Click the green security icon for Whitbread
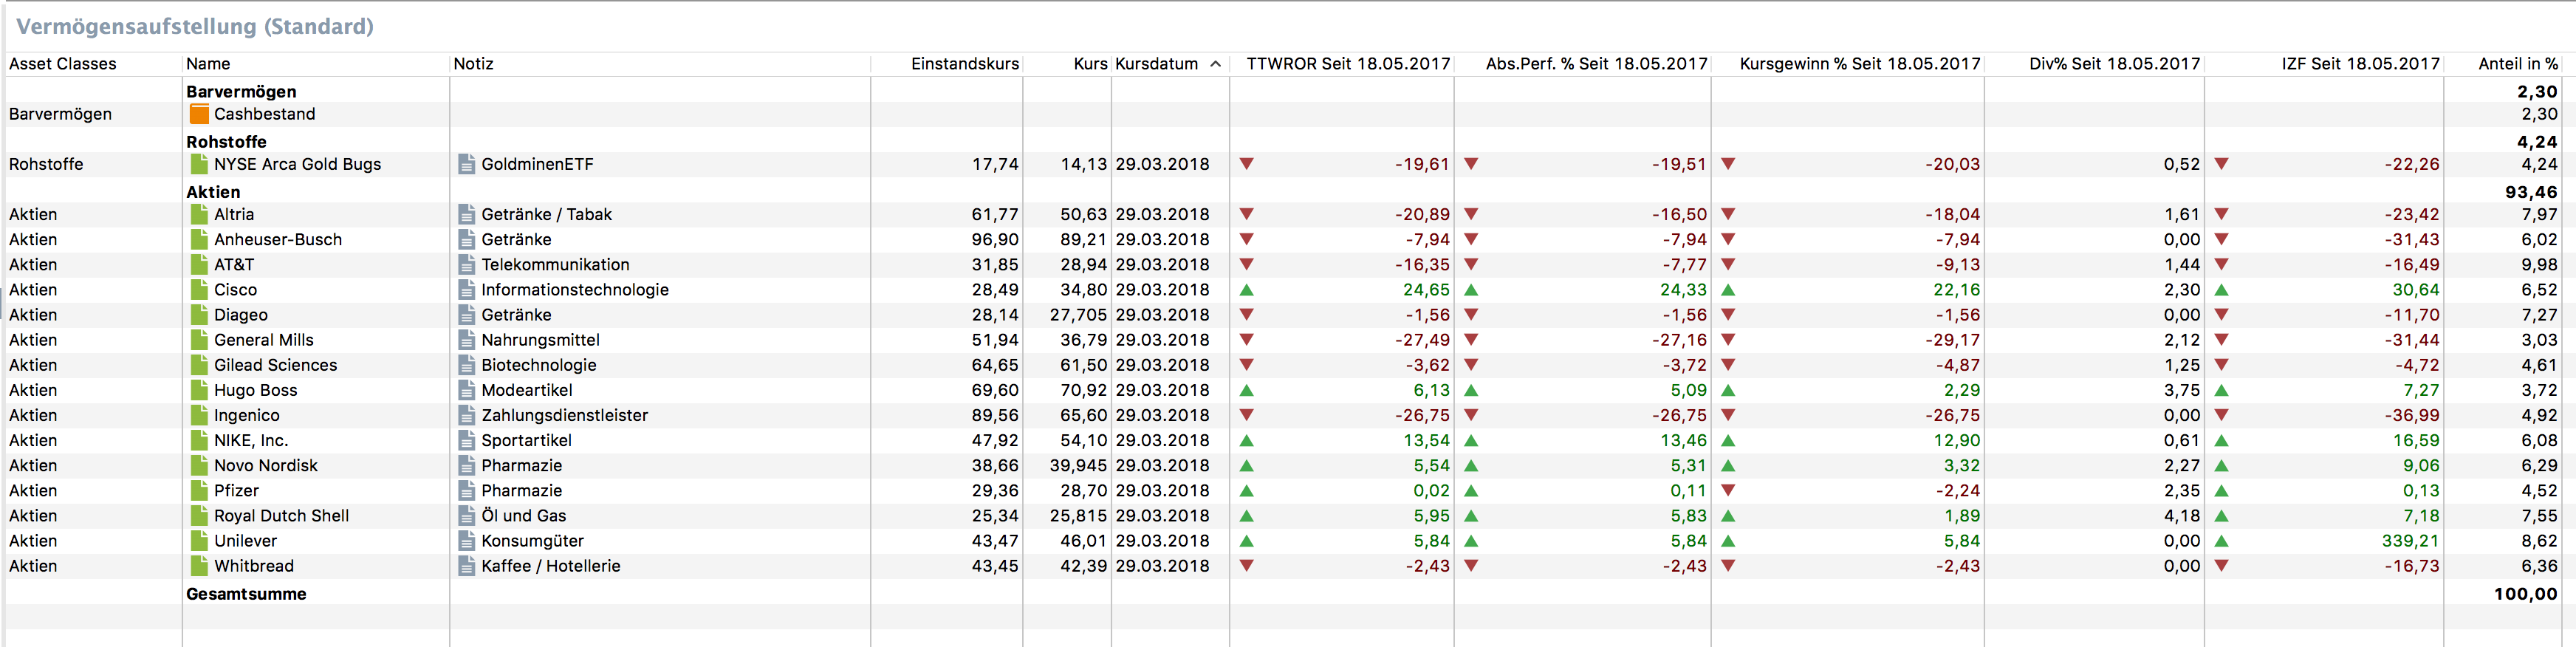 pos(199,566)
